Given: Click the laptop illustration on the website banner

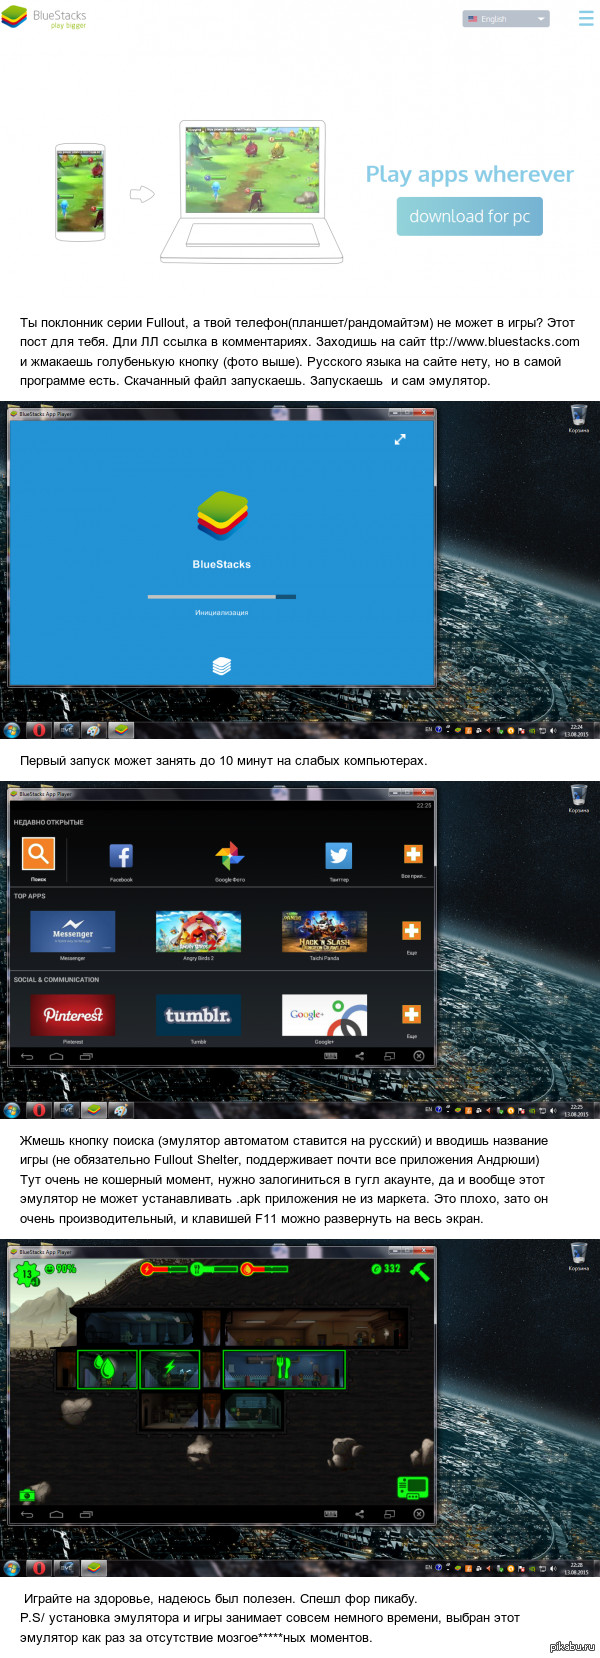Looking at the screenshot, I should click(x=252, y=192).
